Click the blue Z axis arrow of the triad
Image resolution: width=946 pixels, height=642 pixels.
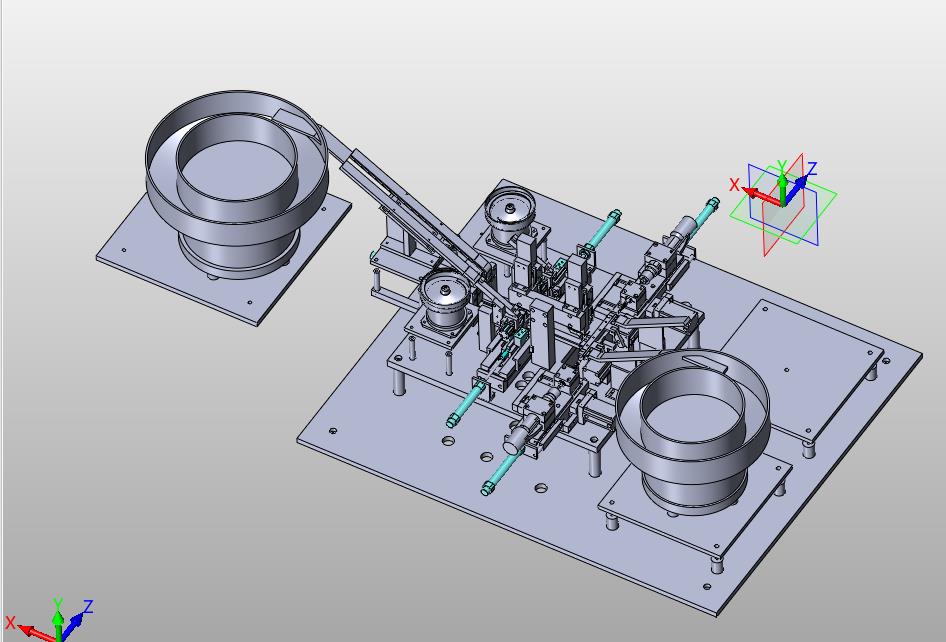click(x=796, y=188)
